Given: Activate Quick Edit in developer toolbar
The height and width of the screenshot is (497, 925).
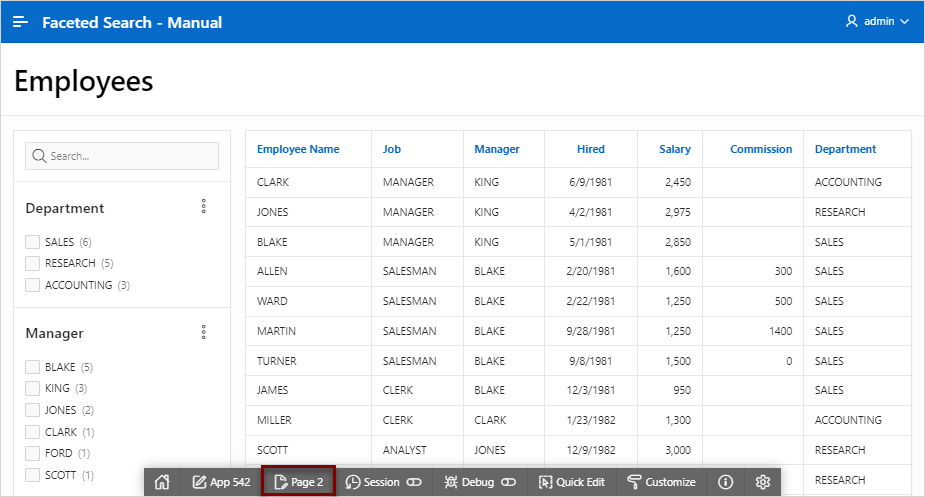Looking at the screenshot, I should 571,482.
